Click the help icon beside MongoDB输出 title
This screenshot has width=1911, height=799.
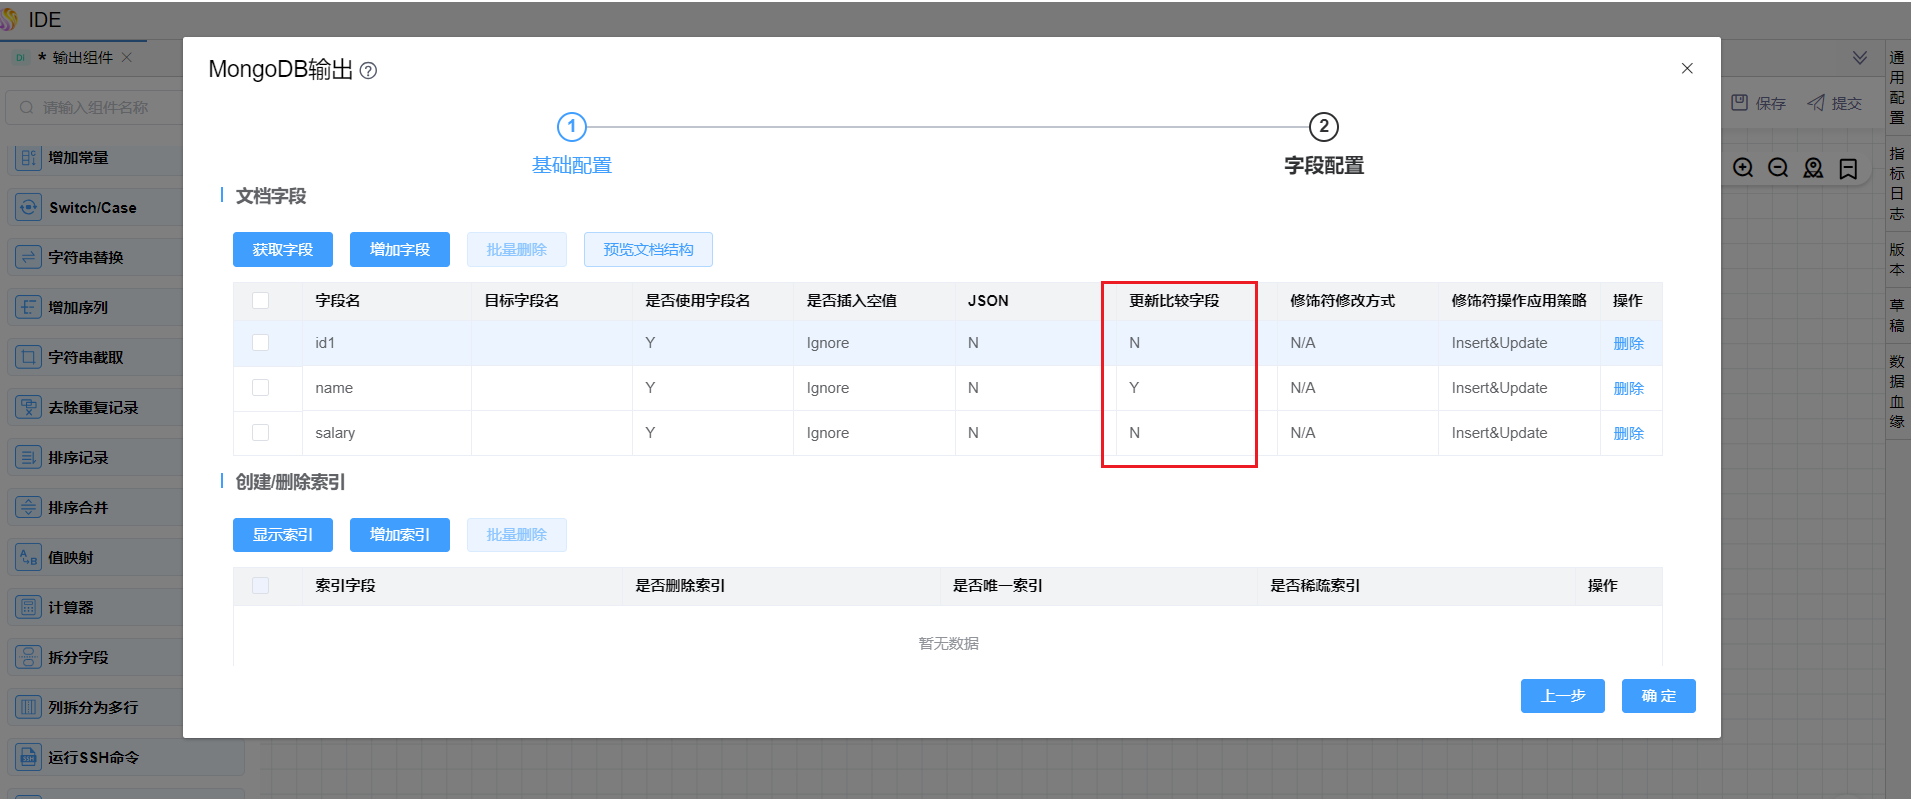(x=368, y=71)
